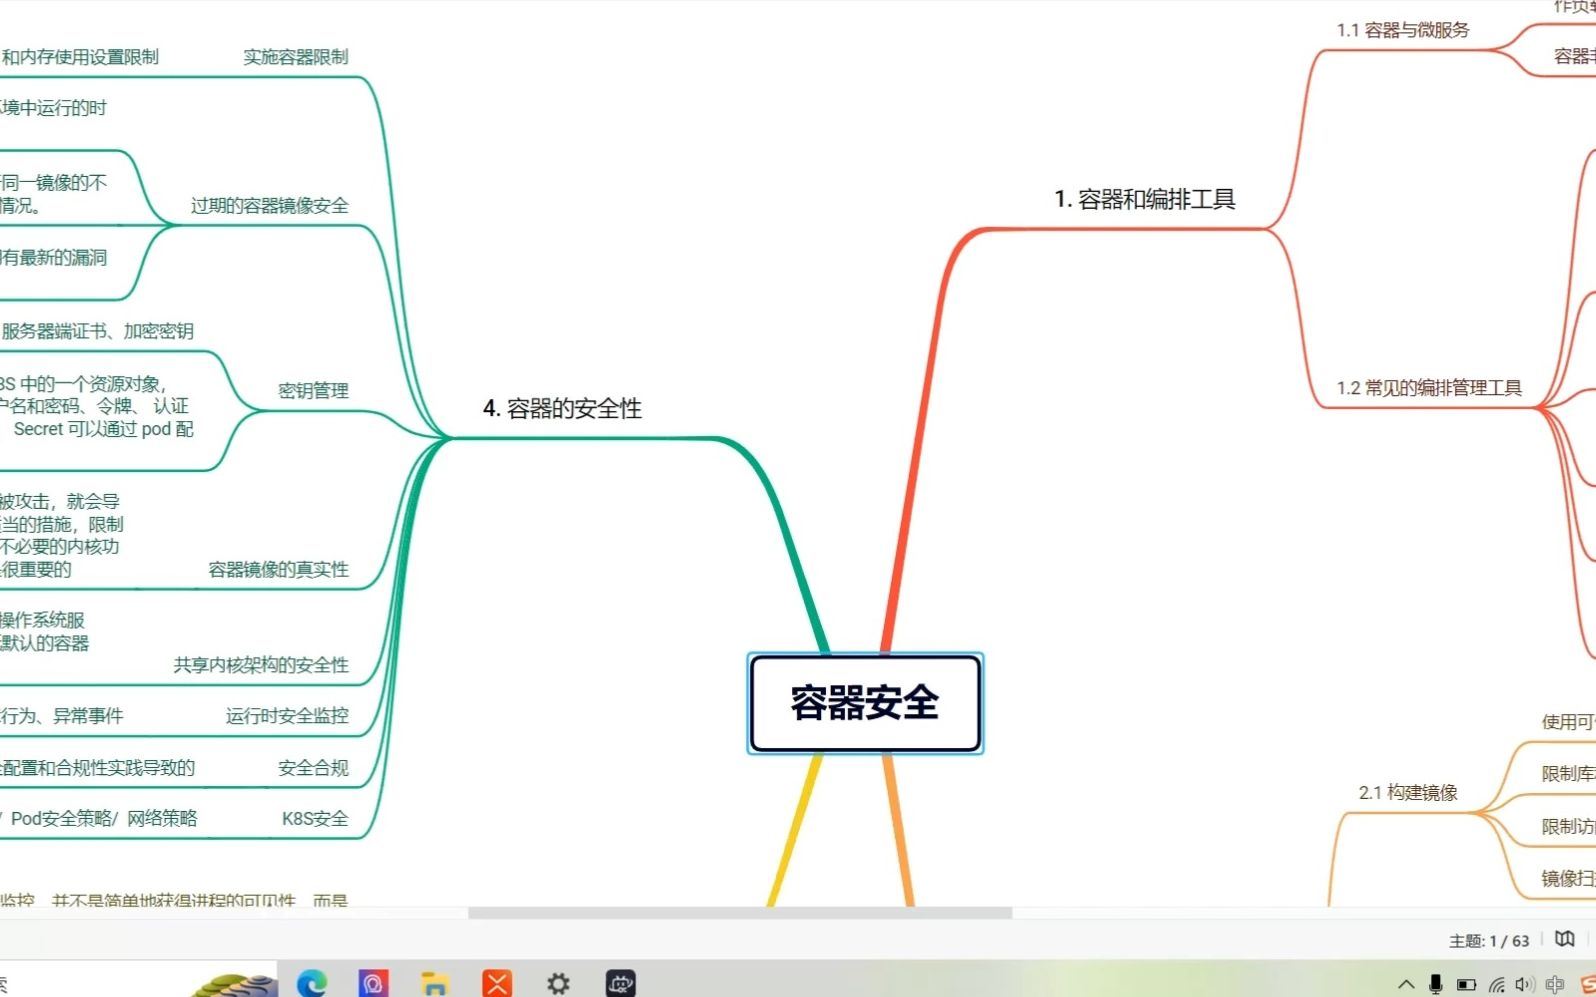1596x997 pixels.
Task: Select the node 共享内核架构的安全性
Action: (261, 666)
